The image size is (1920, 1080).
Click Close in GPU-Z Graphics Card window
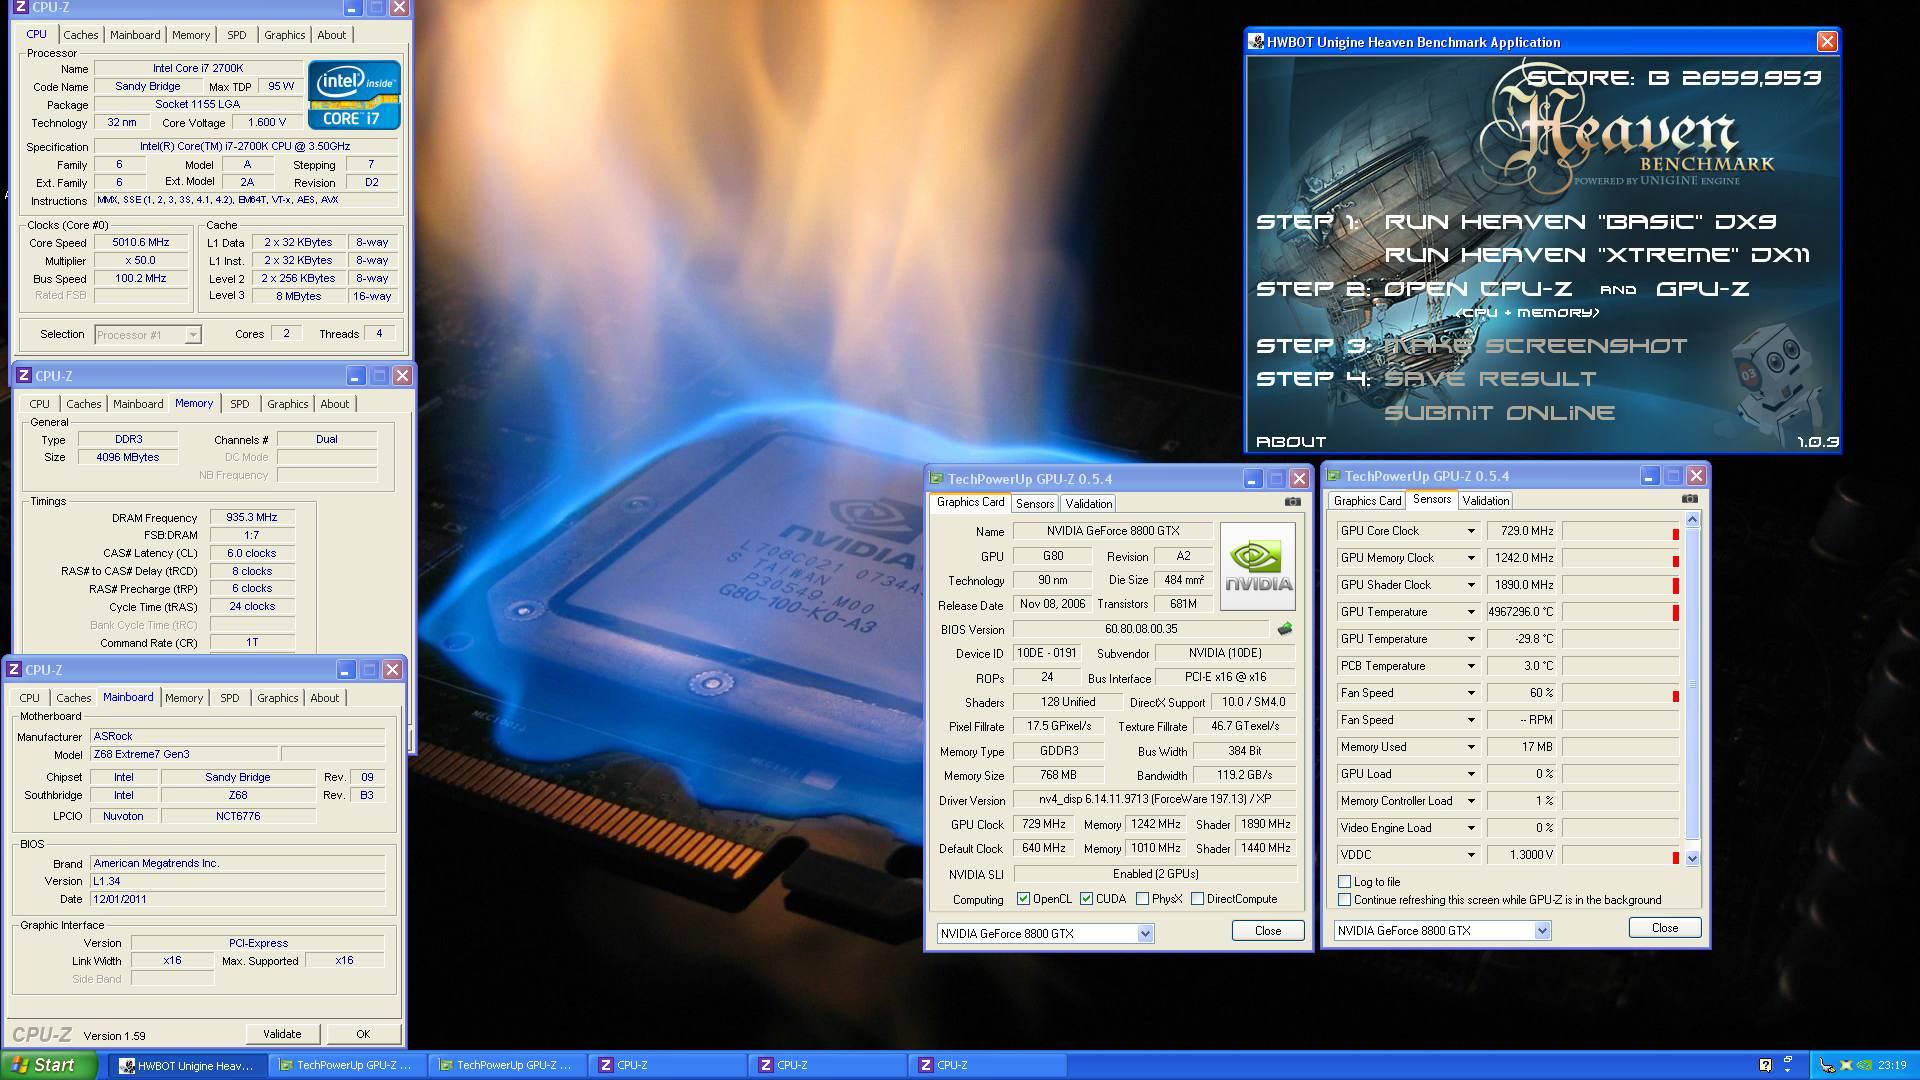click(1268, 931)
